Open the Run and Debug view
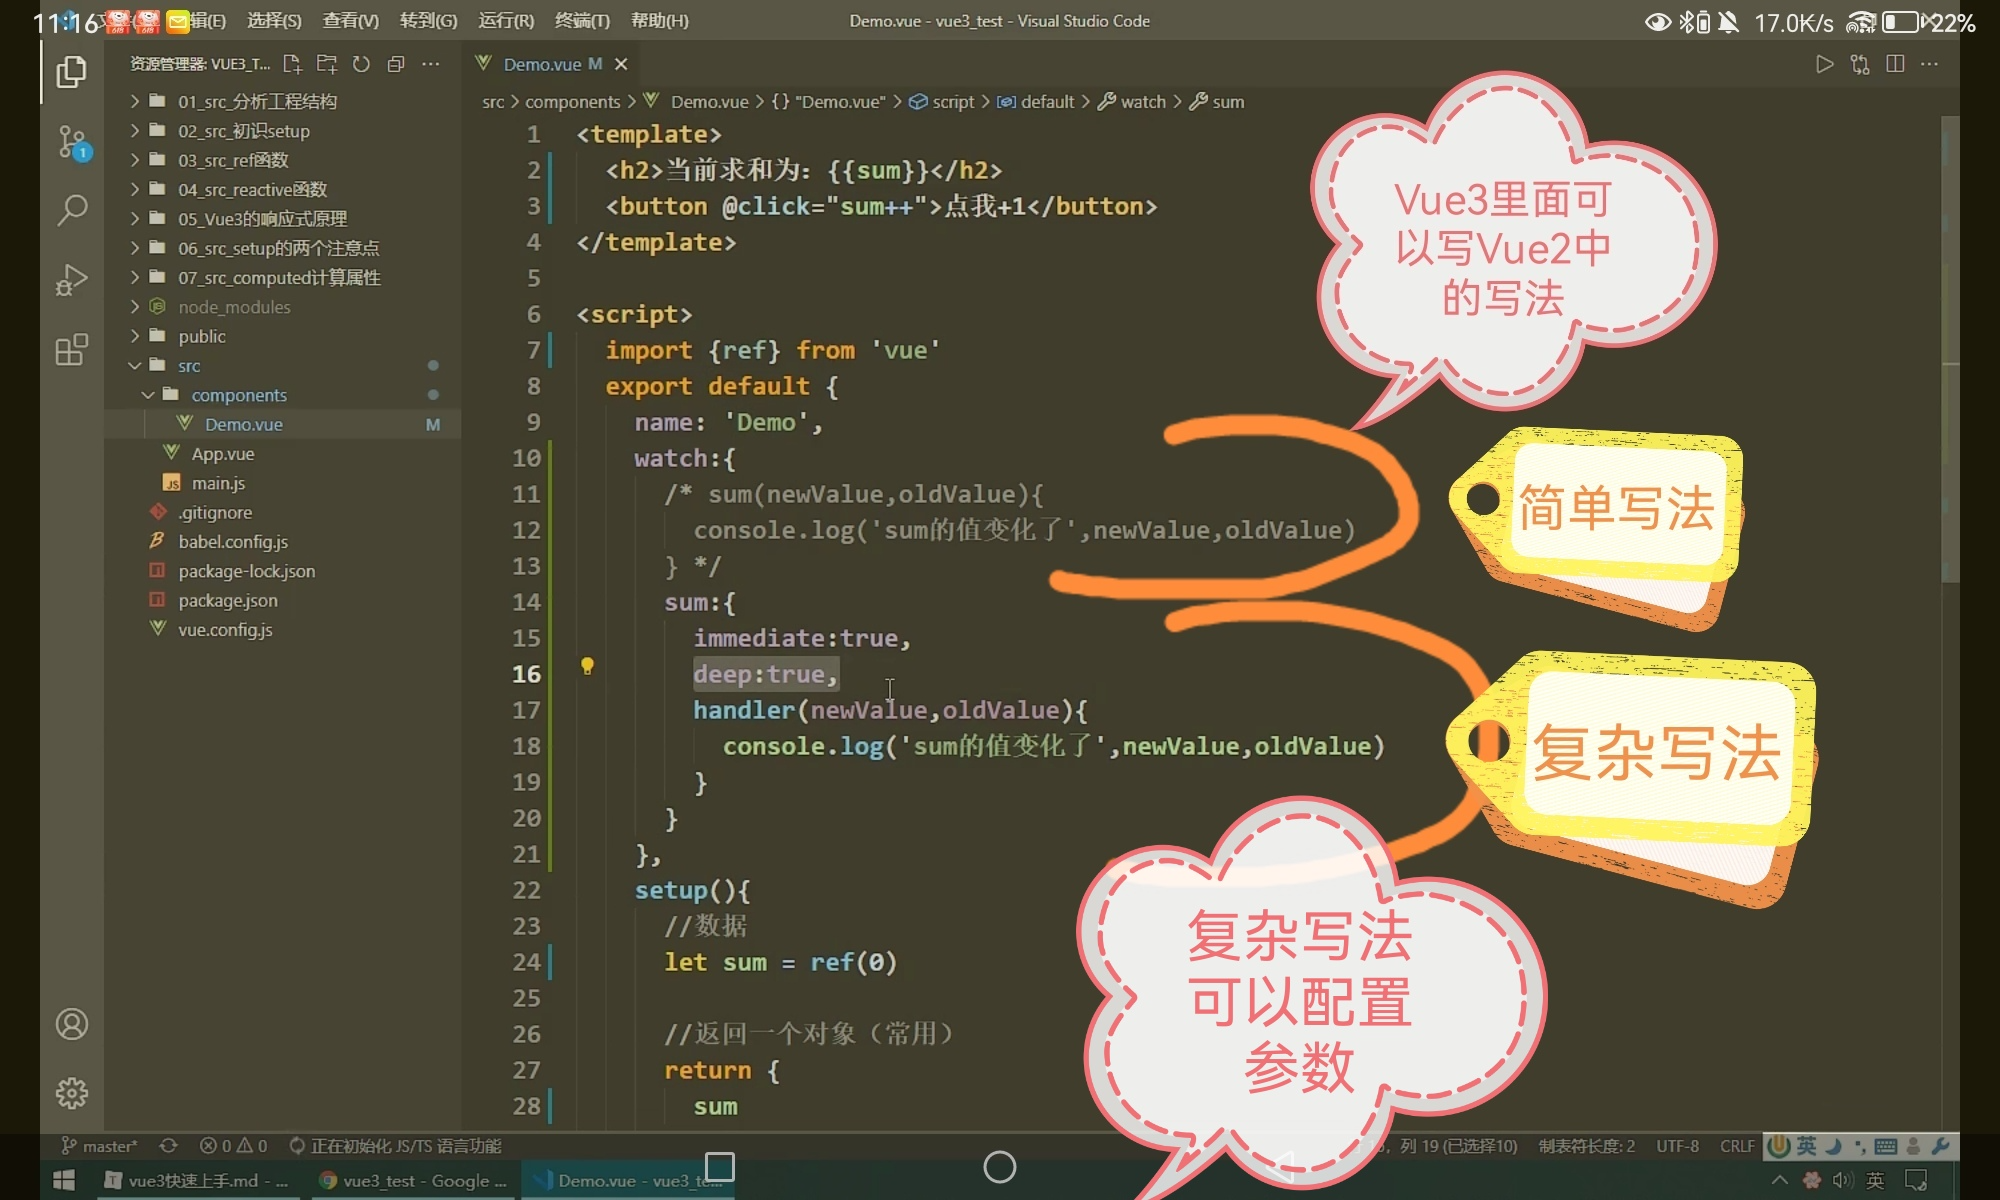The image size is (2000, 1200). coord(71,280)
